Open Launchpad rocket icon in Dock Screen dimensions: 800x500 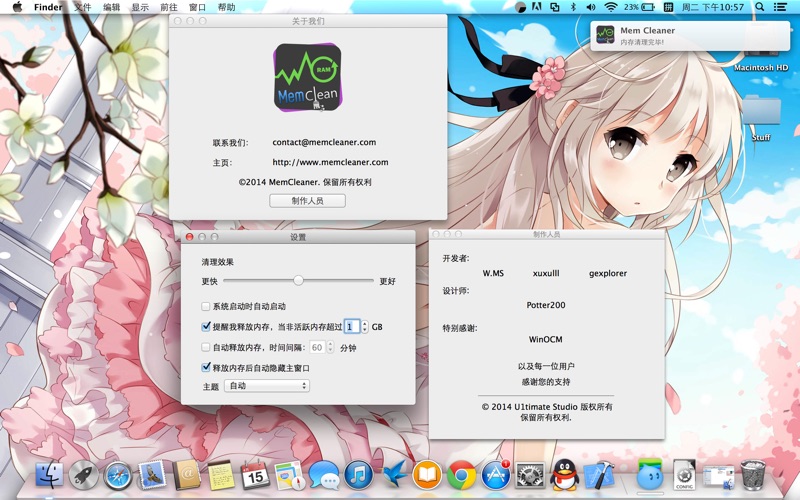83,476
